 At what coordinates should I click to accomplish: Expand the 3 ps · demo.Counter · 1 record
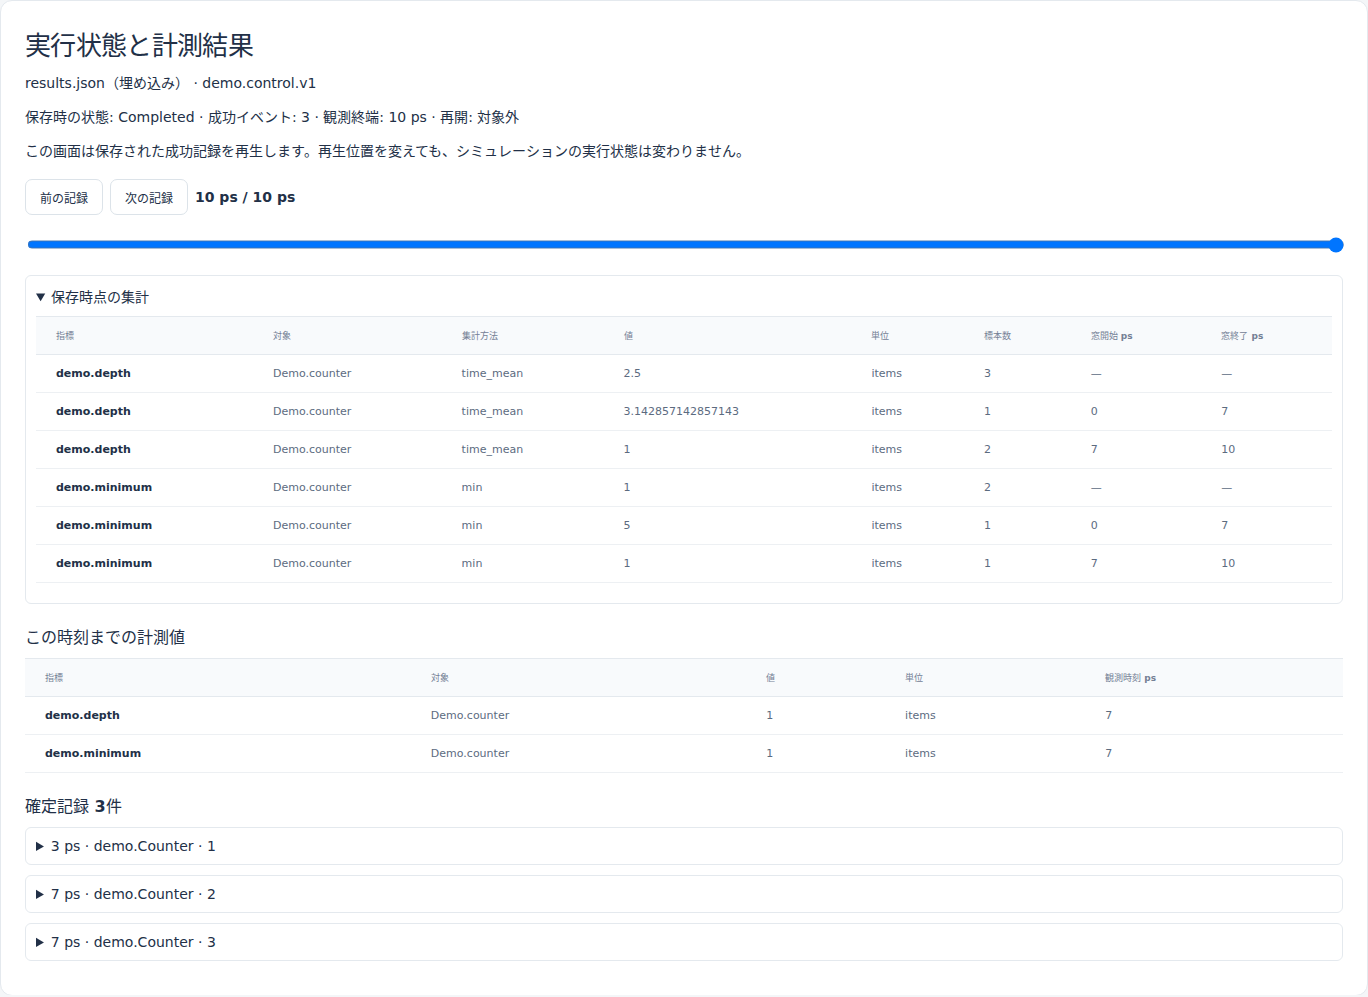[x=684, y=846]
